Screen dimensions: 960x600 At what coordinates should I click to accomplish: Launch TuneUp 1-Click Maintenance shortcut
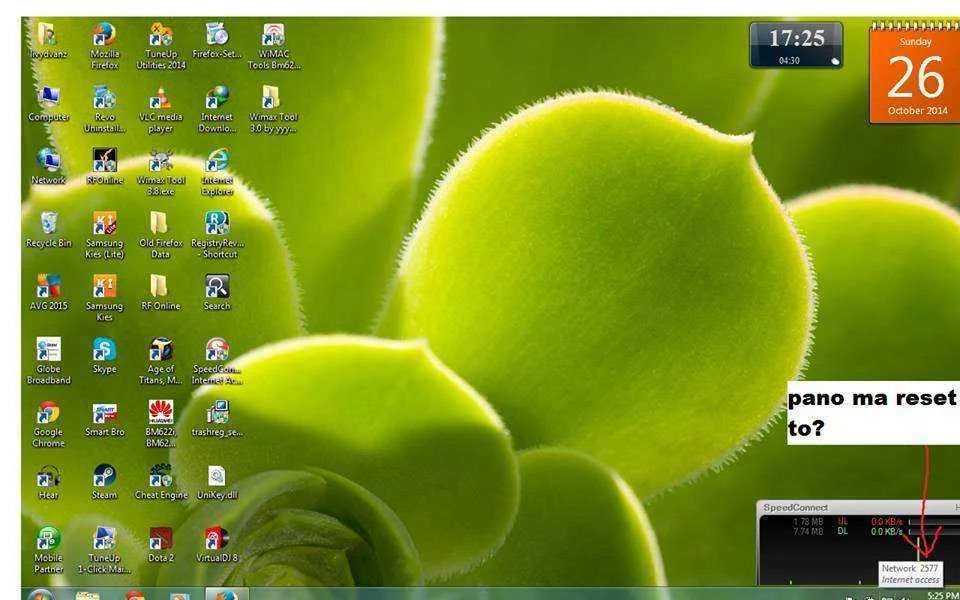[x=105, y=550]
